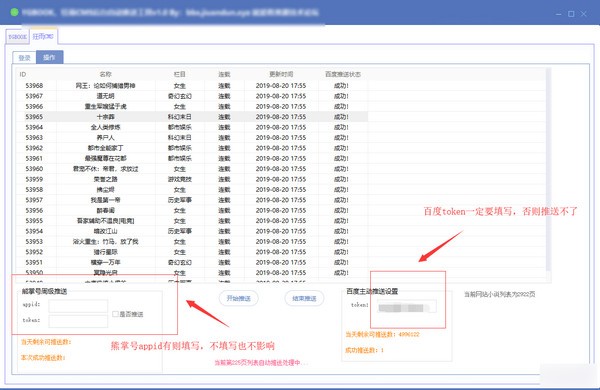Maximize the window

(x=571, y=14)
